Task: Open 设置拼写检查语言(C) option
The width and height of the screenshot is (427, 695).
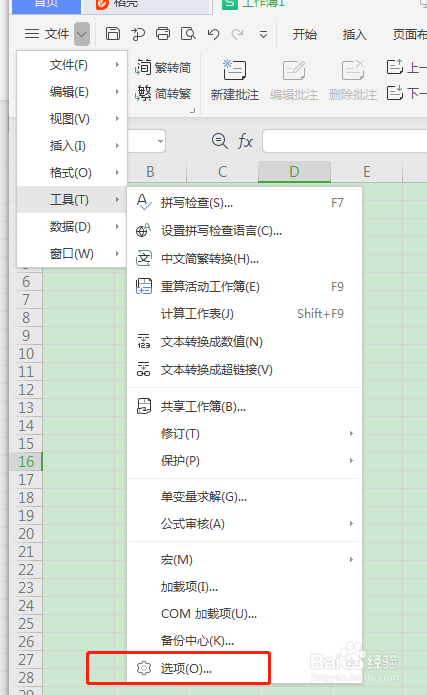Action: pyautogui.click(x=245, y=230)
